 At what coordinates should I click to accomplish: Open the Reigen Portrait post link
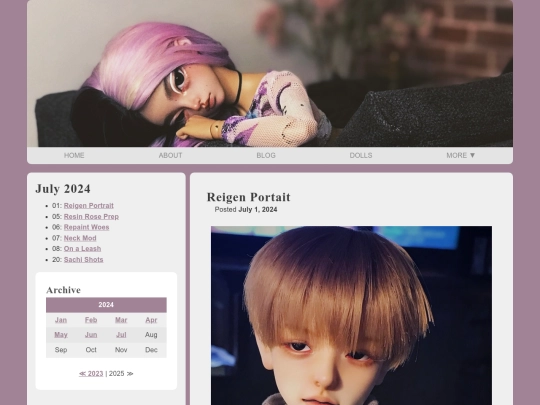pyautogui.click(x=89, y=206)
